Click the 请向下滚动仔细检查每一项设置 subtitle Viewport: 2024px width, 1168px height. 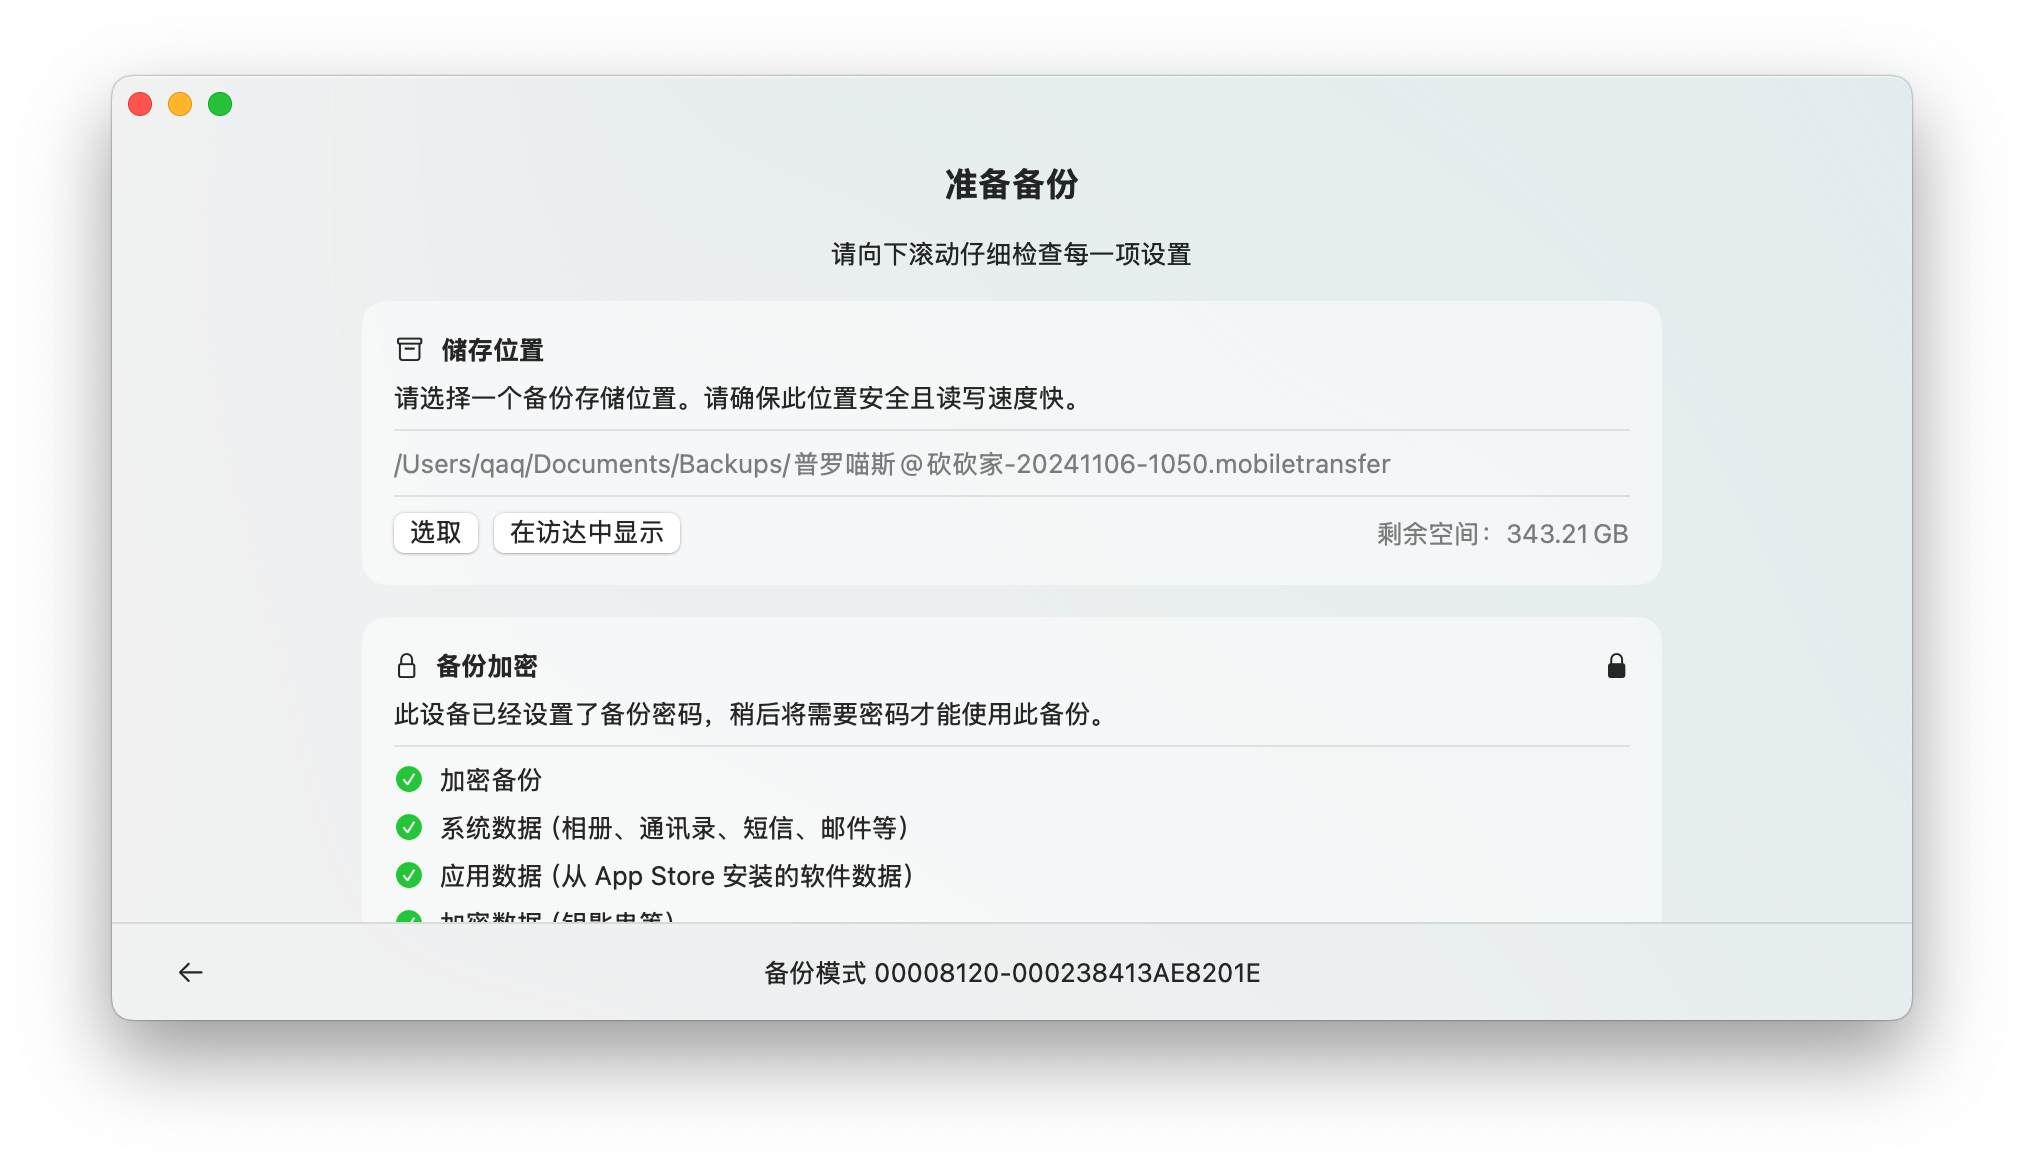pos(1011,254)
